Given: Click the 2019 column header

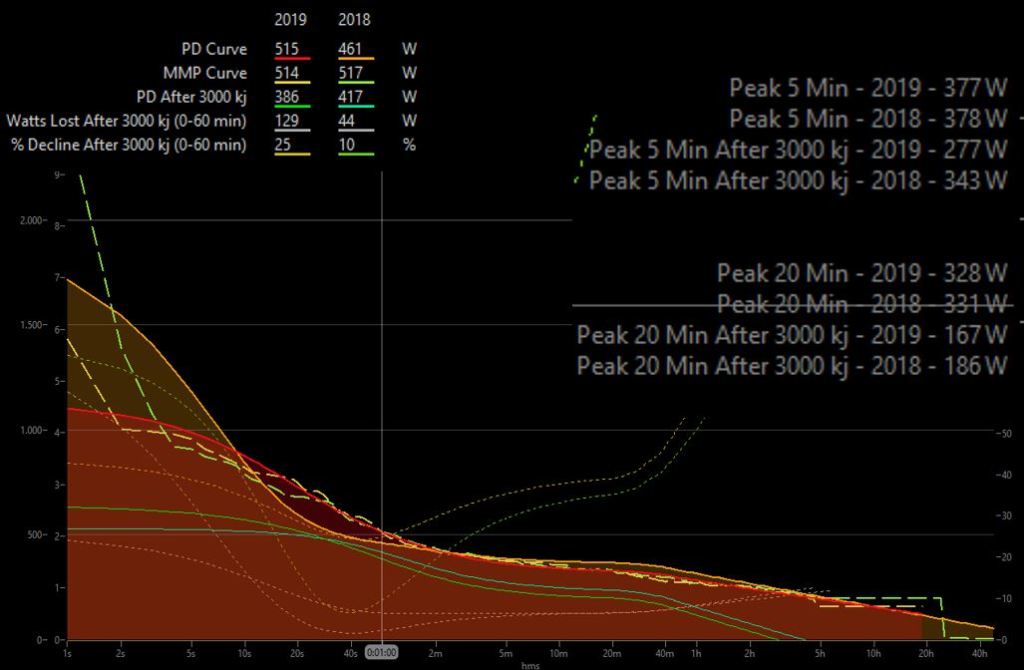Looking at the screenshot, I should tap(292, 20).
